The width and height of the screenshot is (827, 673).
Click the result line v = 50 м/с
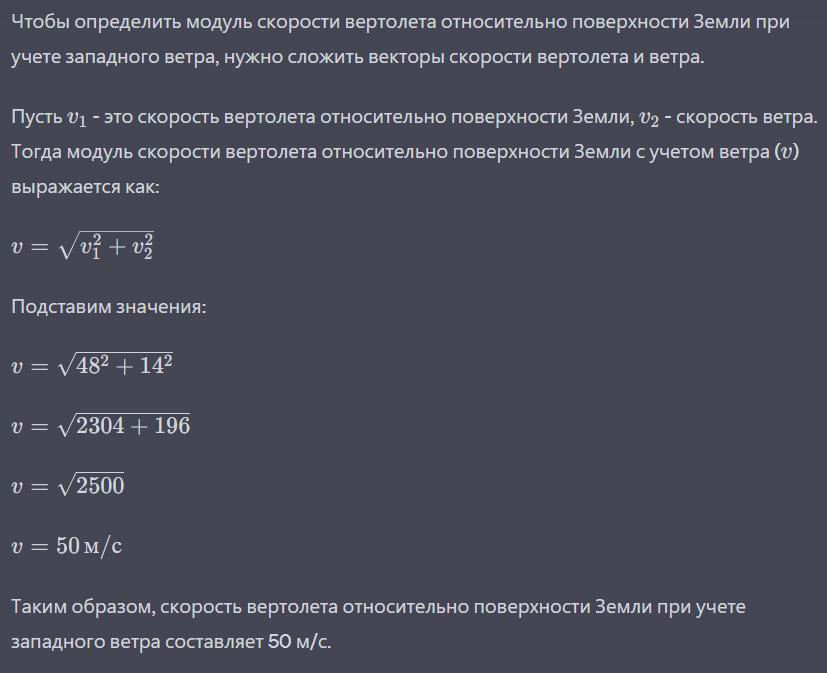[66, 545]
